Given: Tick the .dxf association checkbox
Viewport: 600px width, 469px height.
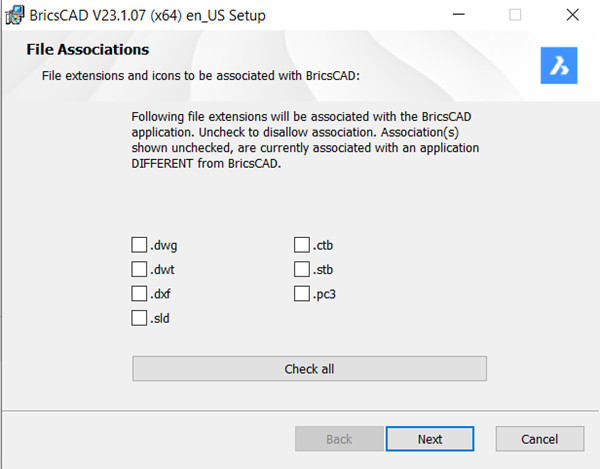Looking at the screenshot, I should tap(139, 294).
